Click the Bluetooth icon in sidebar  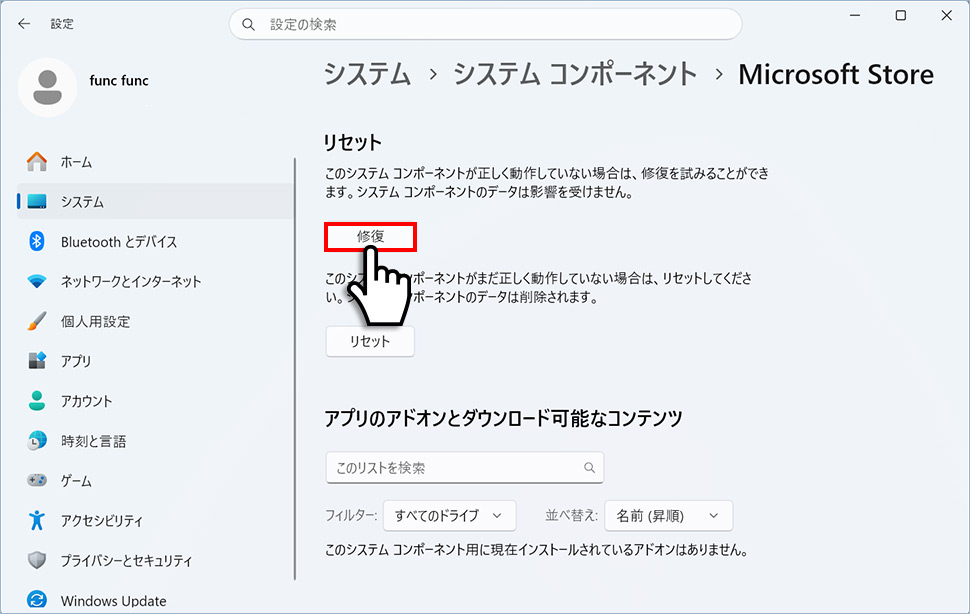(37, 241)
